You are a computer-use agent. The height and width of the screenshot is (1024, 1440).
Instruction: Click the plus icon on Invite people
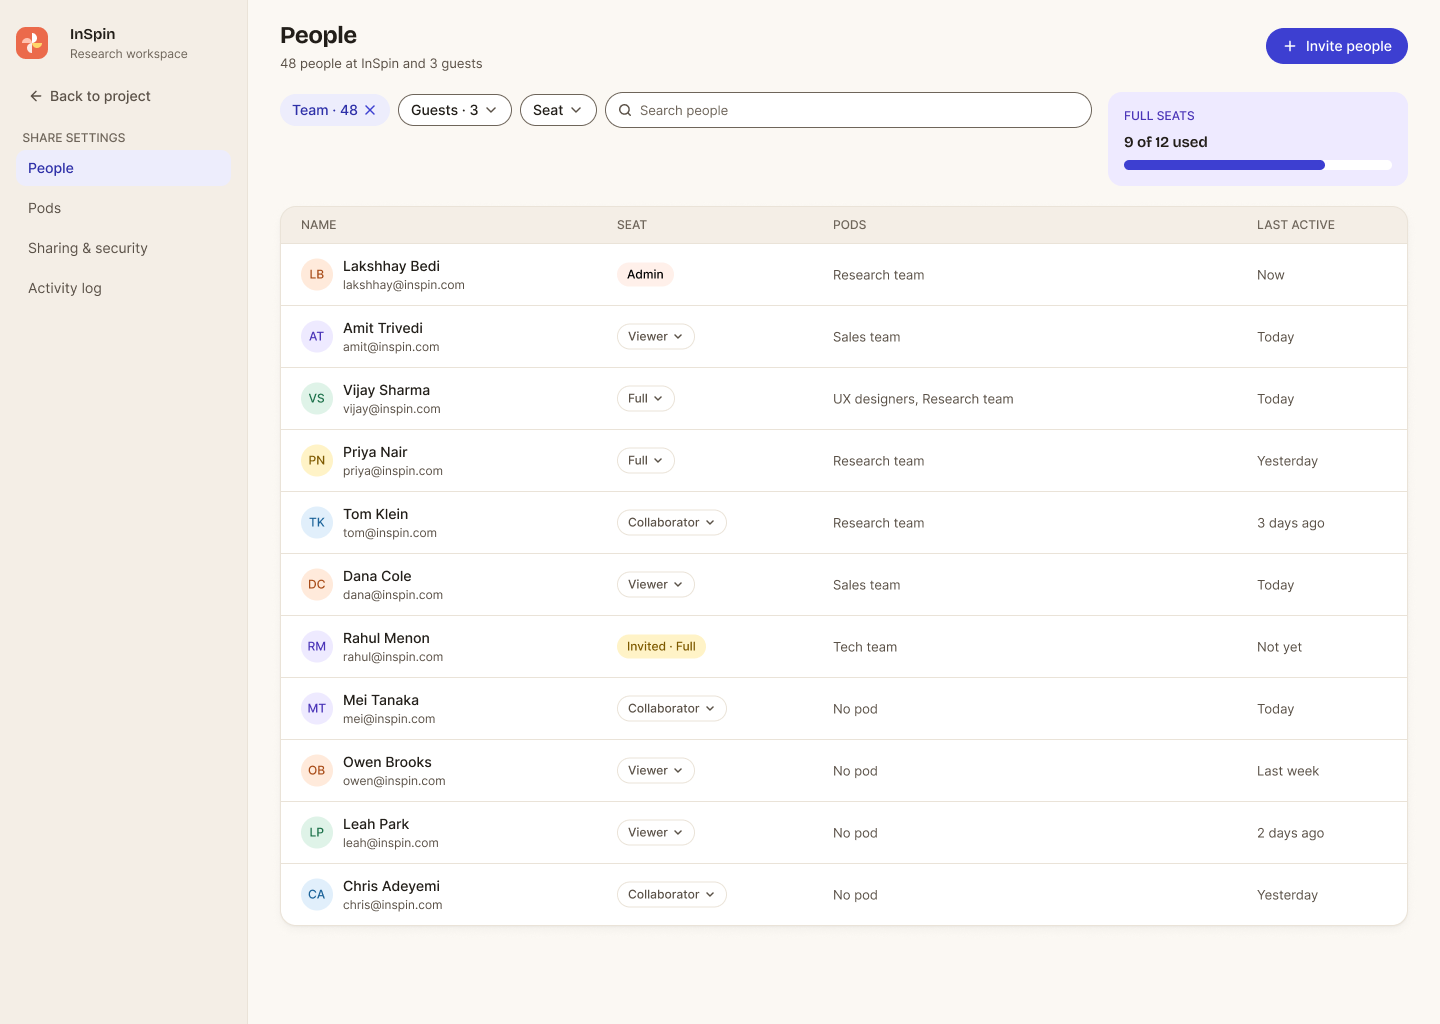1290,46
